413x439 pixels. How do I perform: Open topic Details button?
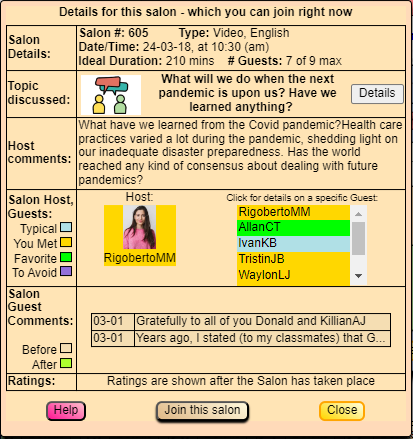377,94
